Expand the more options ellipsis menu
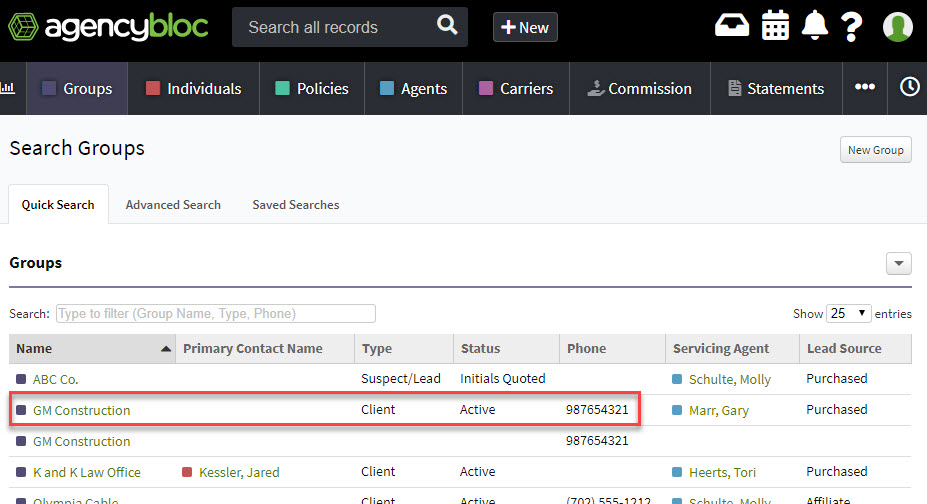The height and width of the screenshot is (504, 927). [x=865, y=87]
